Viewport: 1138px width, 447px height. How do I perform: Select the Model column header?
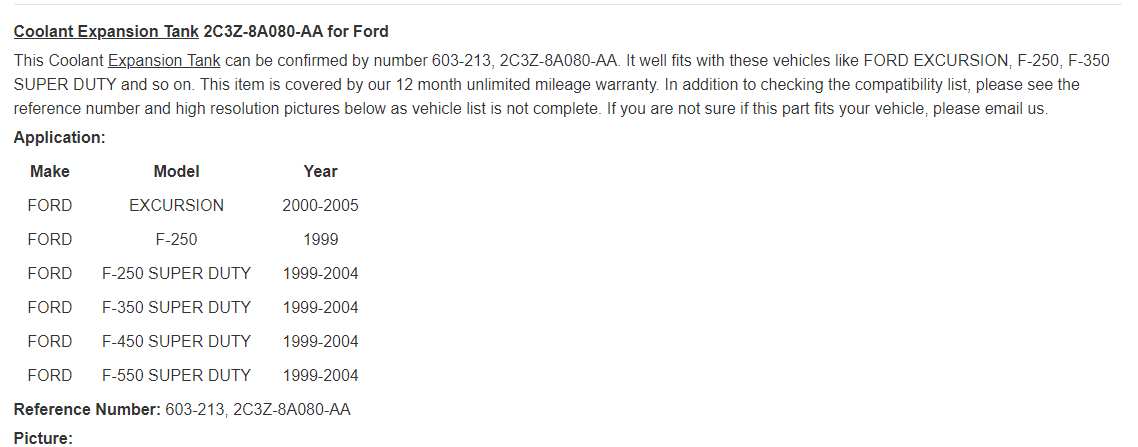(176, 172)
